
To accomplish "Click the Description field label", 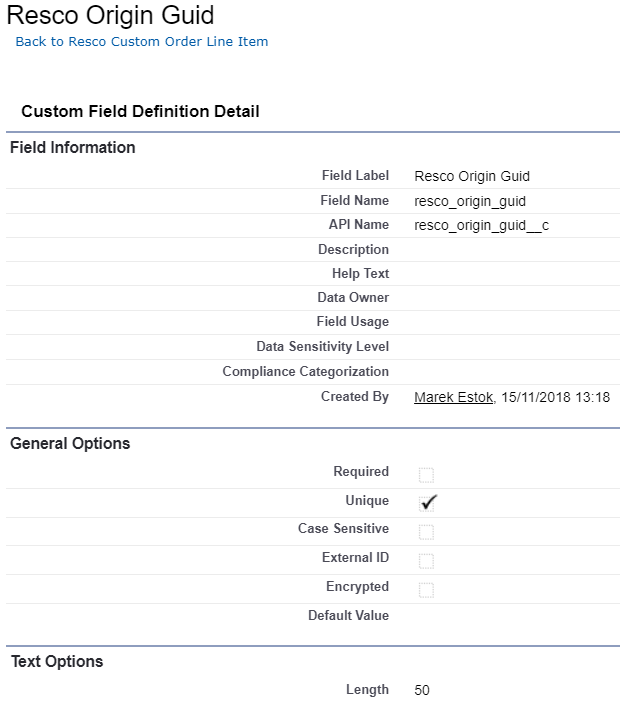I will (x=353, y=250).
